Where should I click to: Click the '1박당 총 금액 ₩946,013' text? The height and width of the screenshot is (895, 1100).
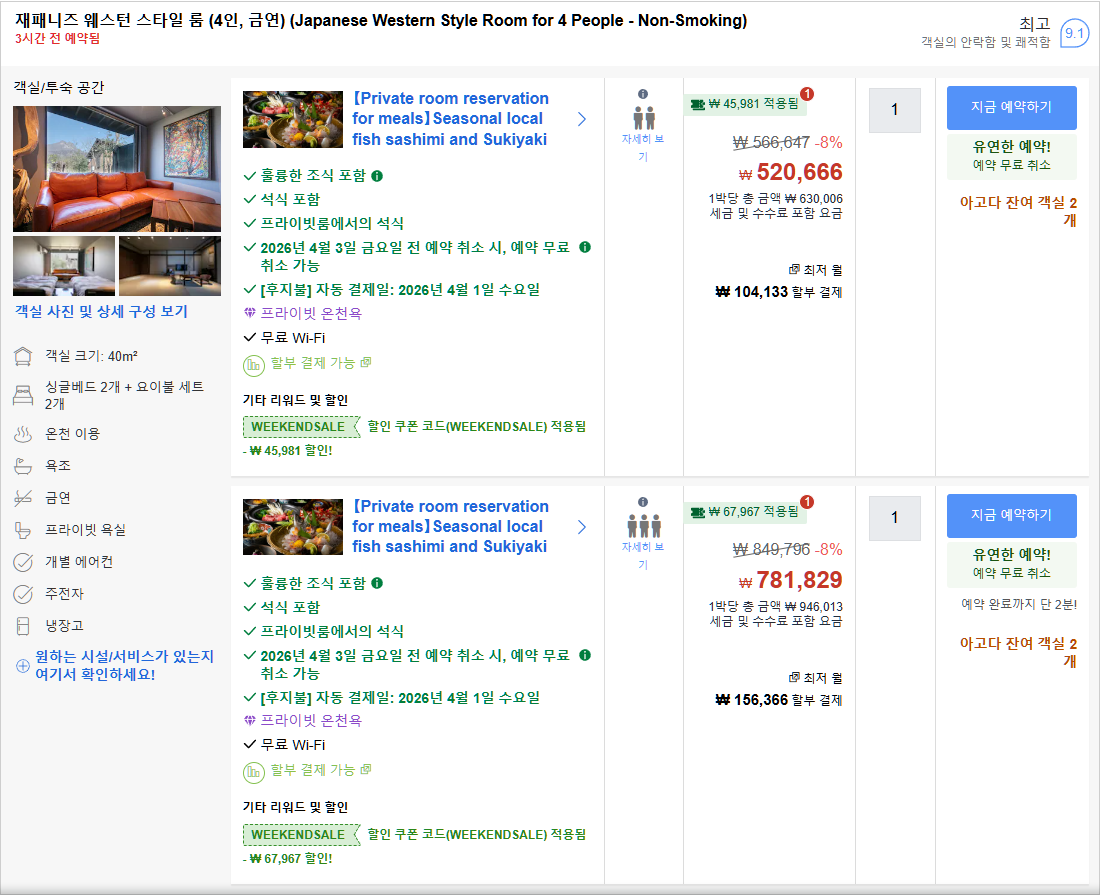pos(775,607)
